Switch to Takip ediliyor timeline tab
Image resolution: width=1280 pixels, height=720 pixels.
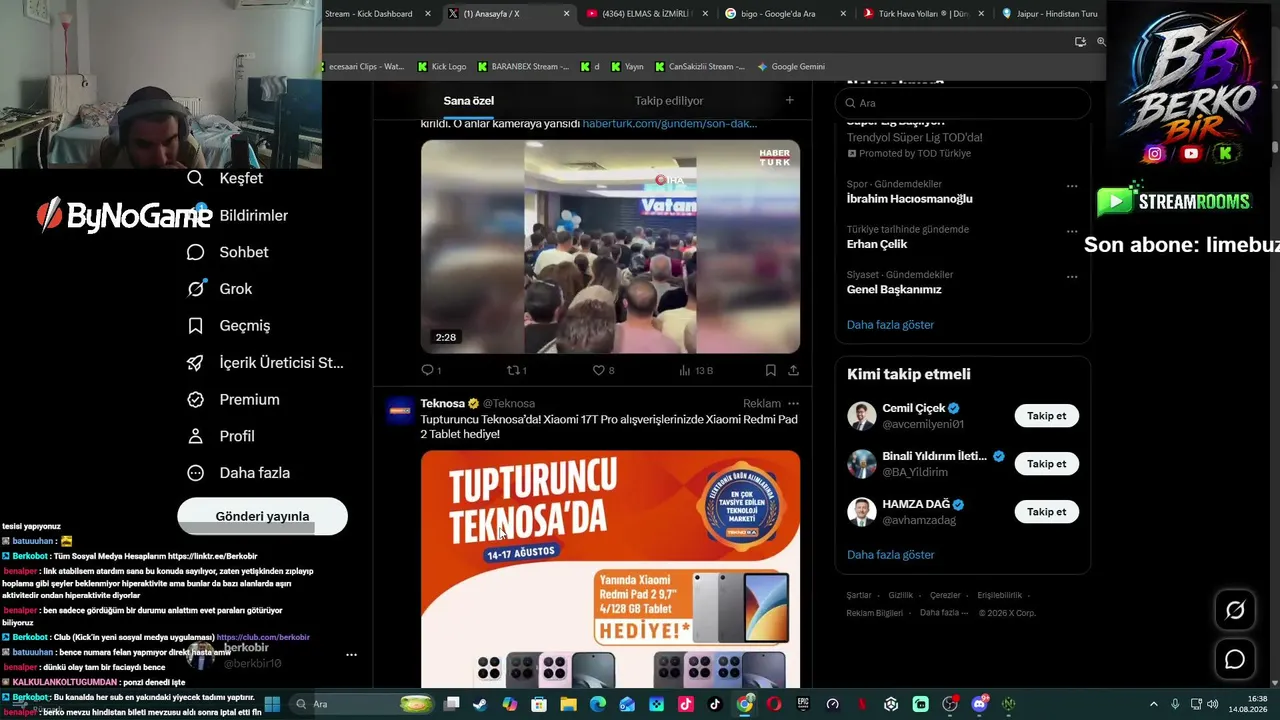(669, 101)
